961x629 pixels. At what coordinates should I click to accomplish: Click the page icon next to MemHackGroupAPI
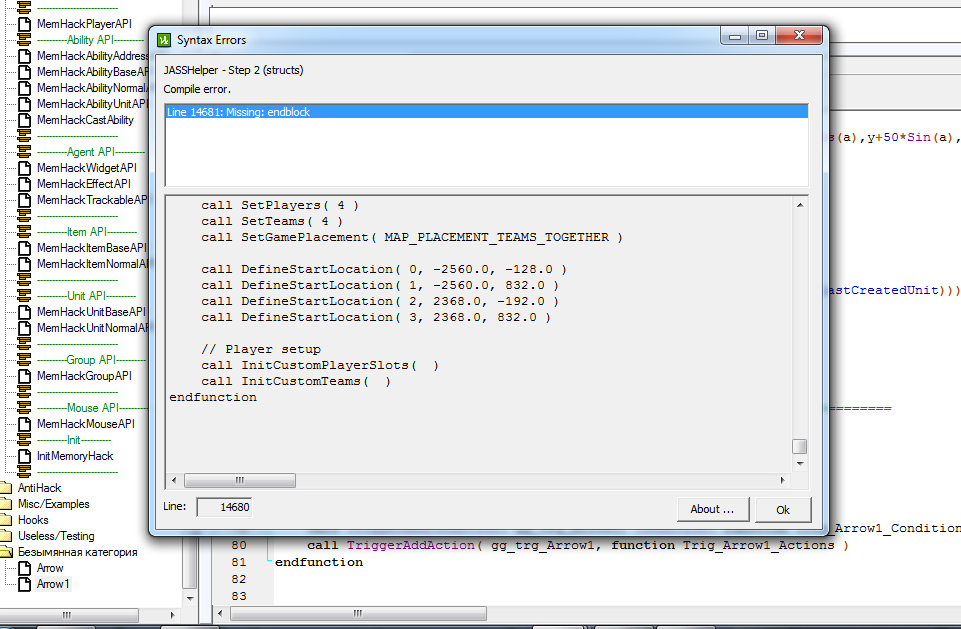pyautogui.click(x=25, y=376)
